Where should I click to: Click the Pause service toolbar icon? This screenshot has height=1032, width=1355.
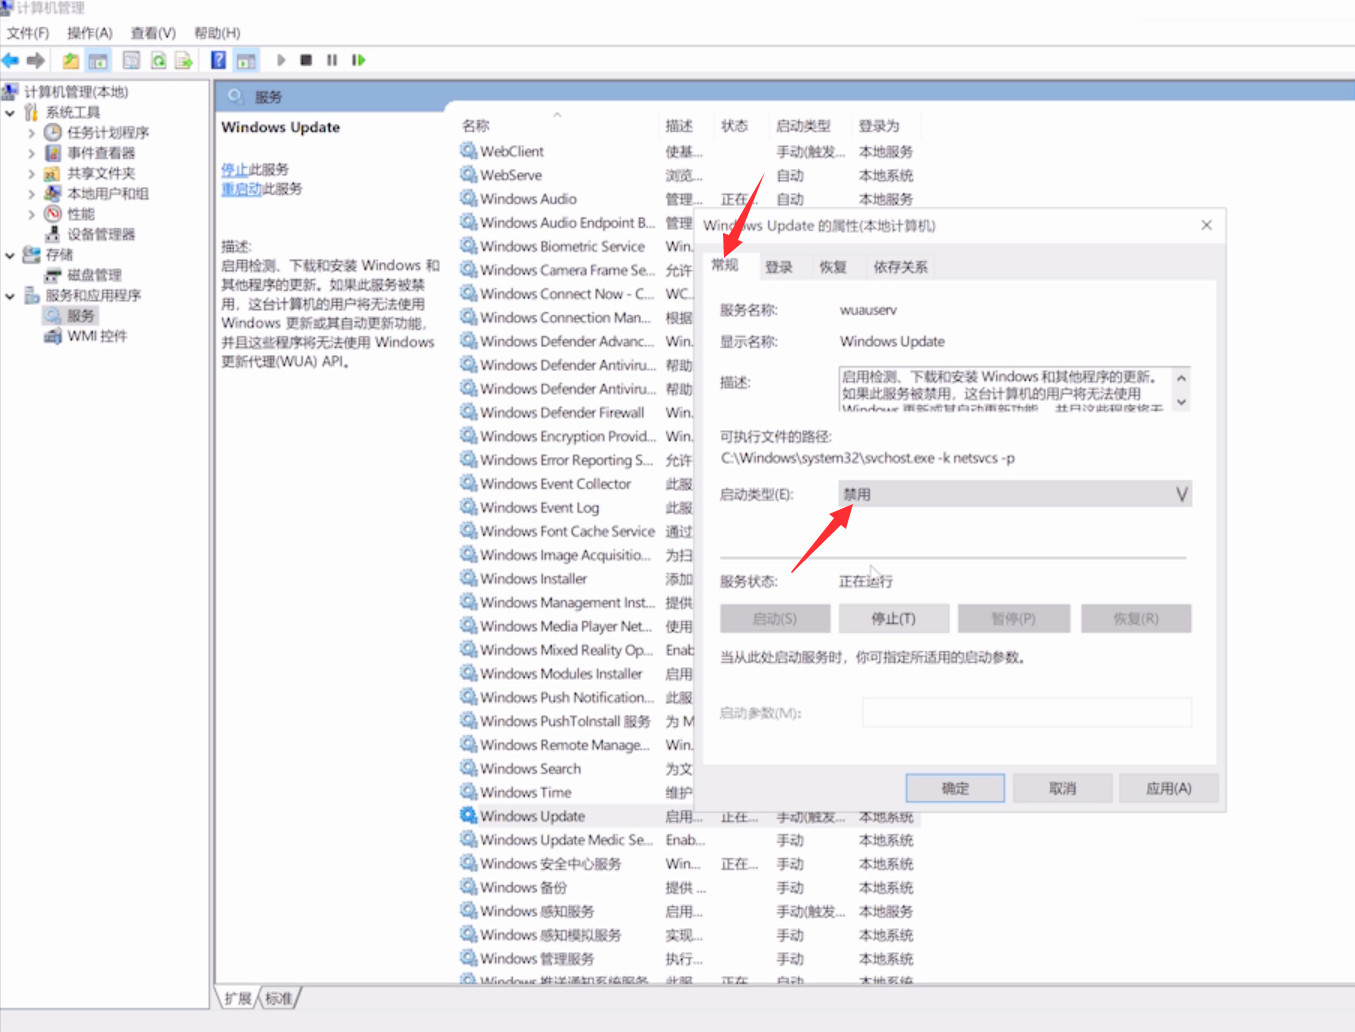[332, 61]
